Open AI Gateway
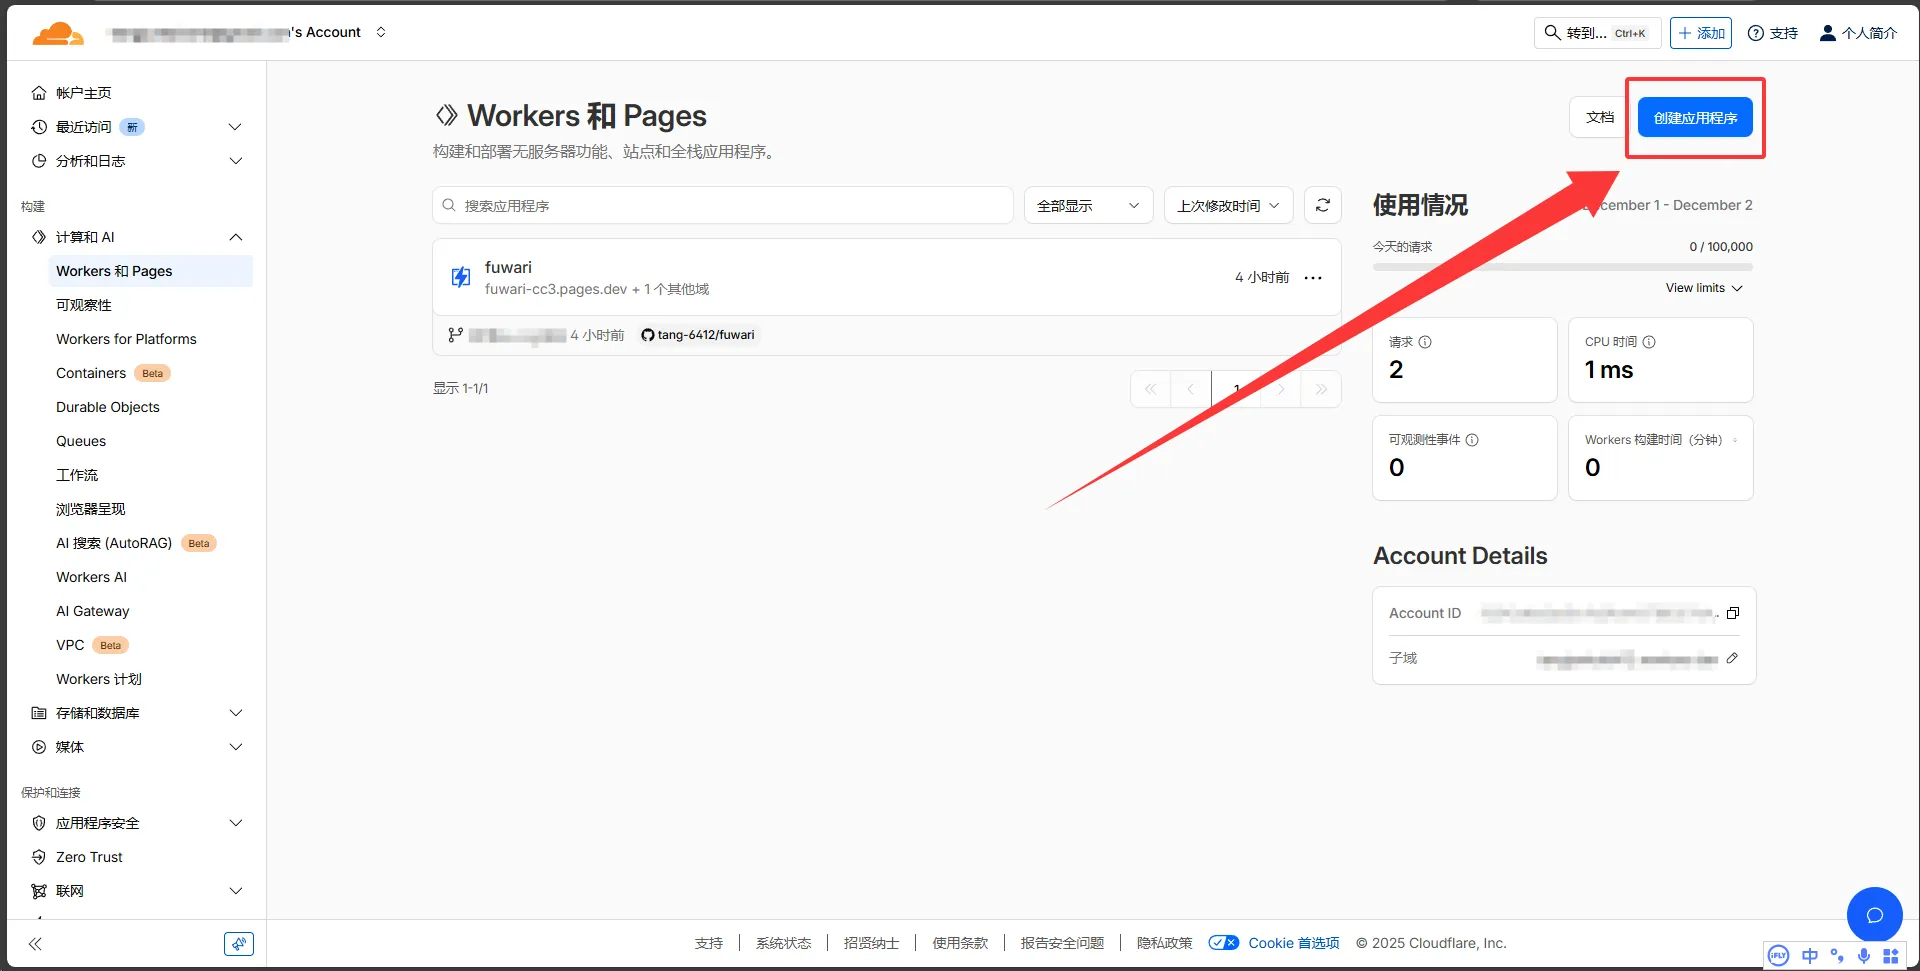 [93, 611]
